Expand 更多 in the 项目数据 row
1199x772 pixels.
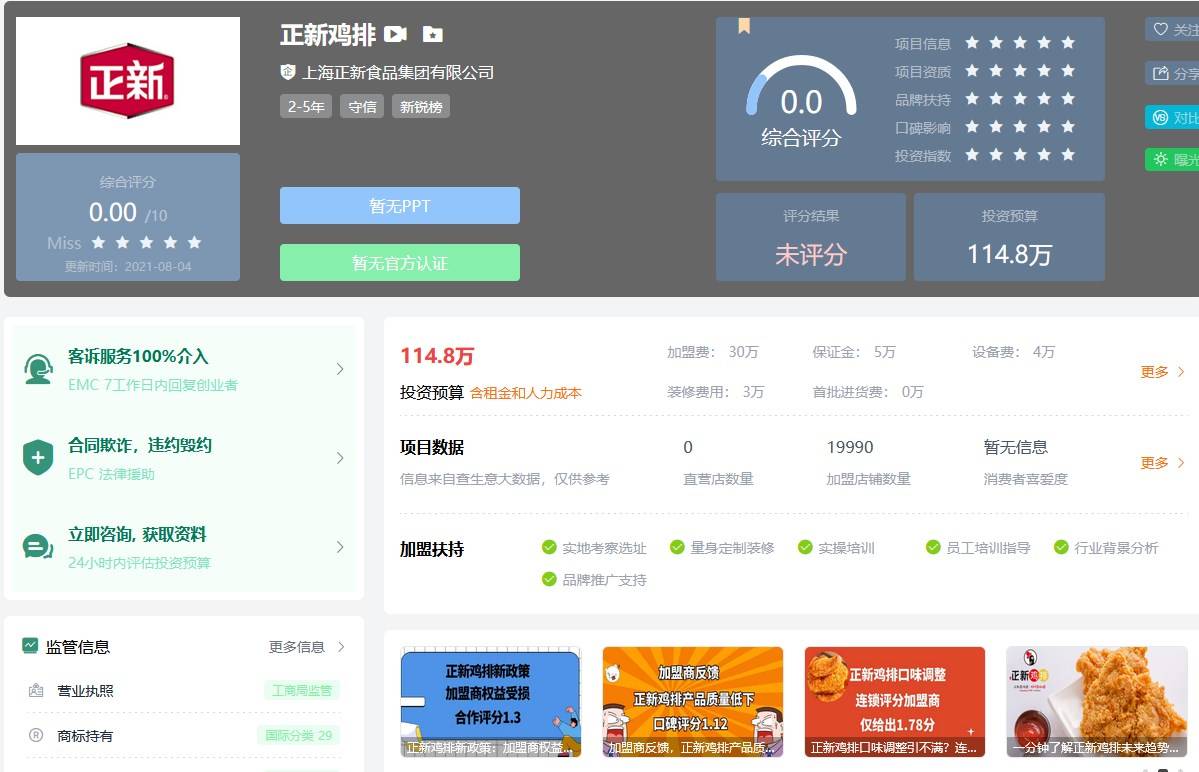(x=1162, y=463)
